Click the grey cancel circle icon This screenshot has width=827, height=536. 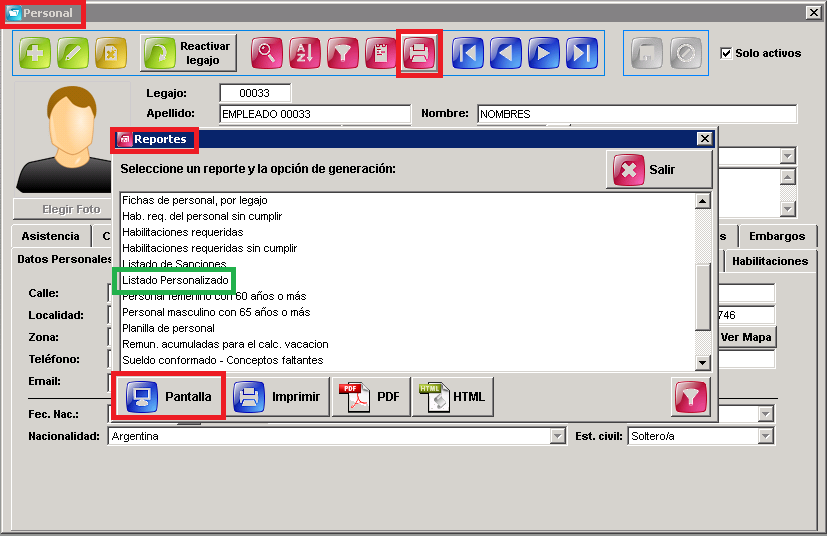tap(686, 53)
